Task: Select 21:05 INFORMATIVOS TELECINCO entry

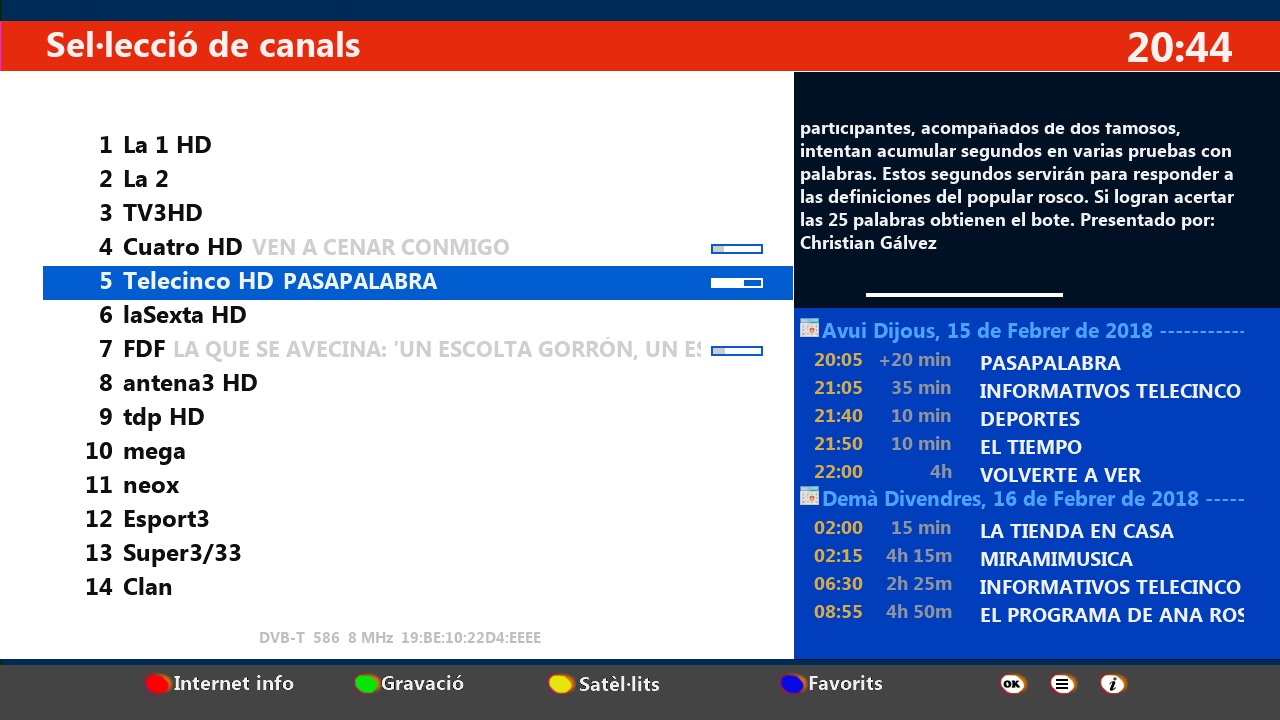Action: pyautogui.click(x=1022, y=390)
